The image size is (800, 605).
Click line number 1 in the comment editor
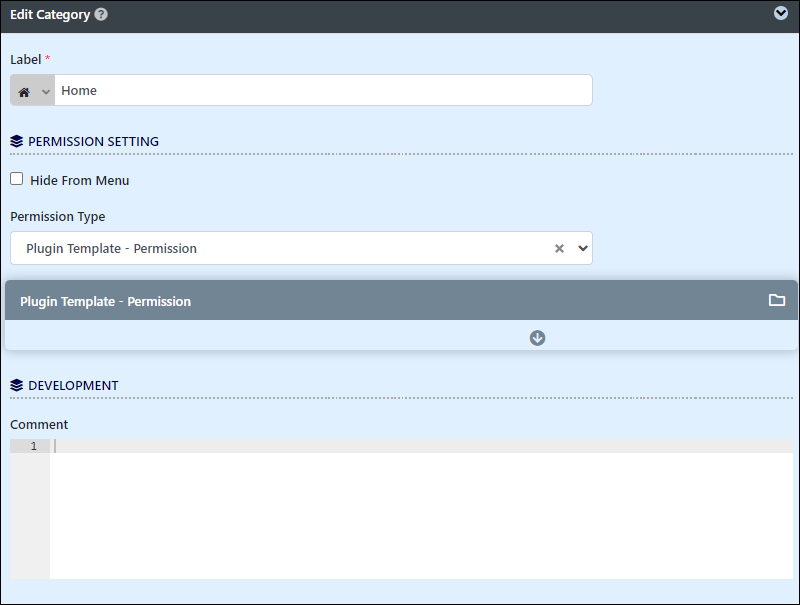[x=34, y=446]
